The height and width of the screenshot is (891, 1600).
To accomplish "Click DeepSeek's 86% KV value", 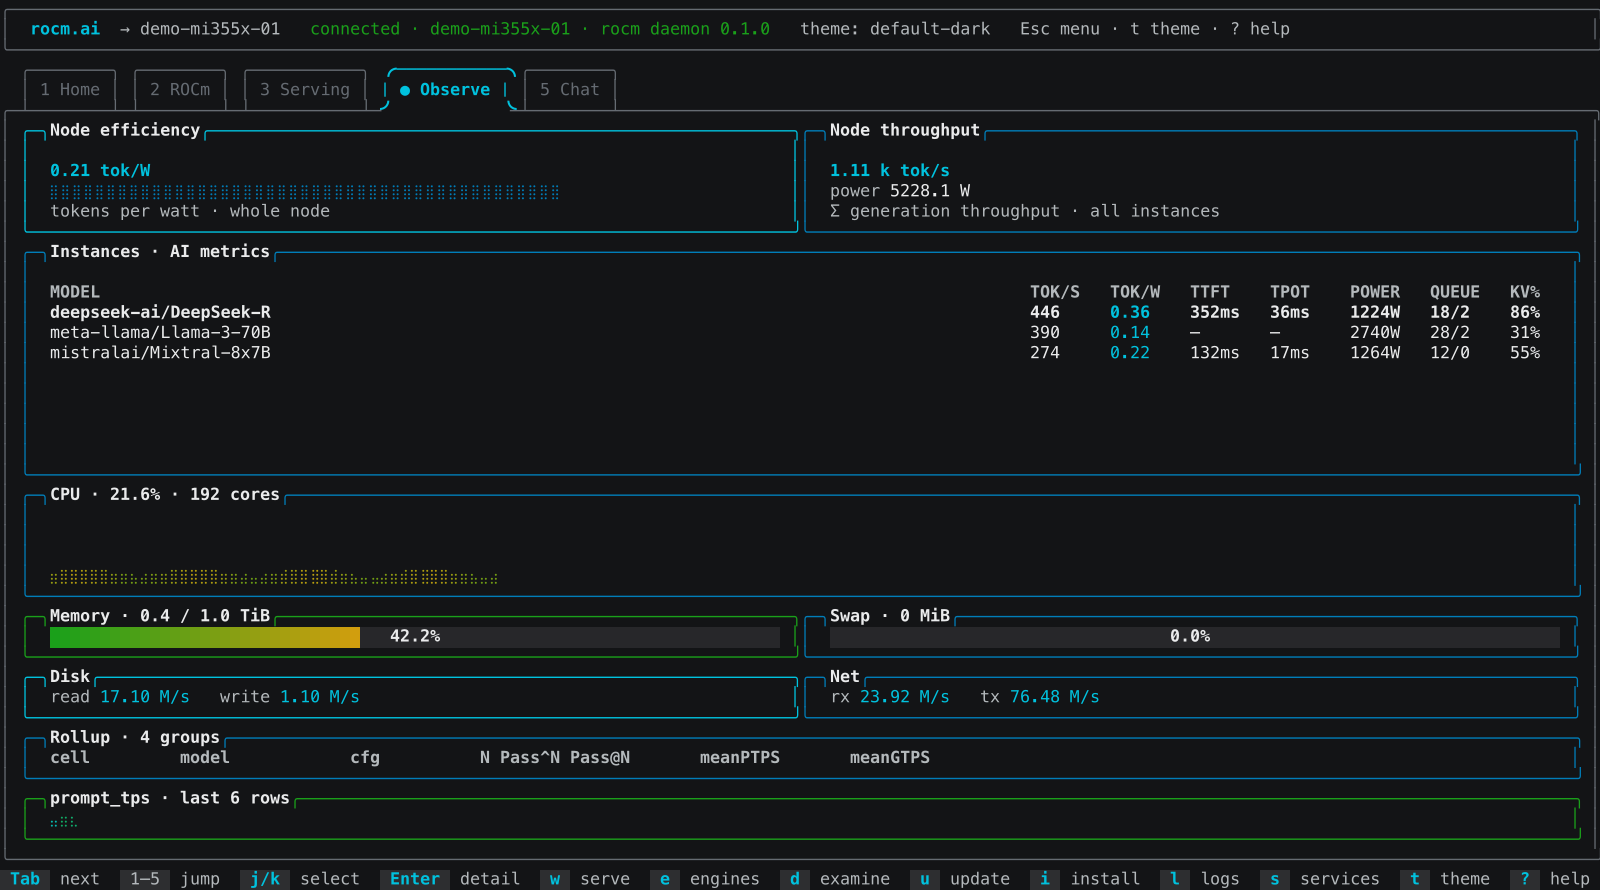I will click(x=1525, y=312).
